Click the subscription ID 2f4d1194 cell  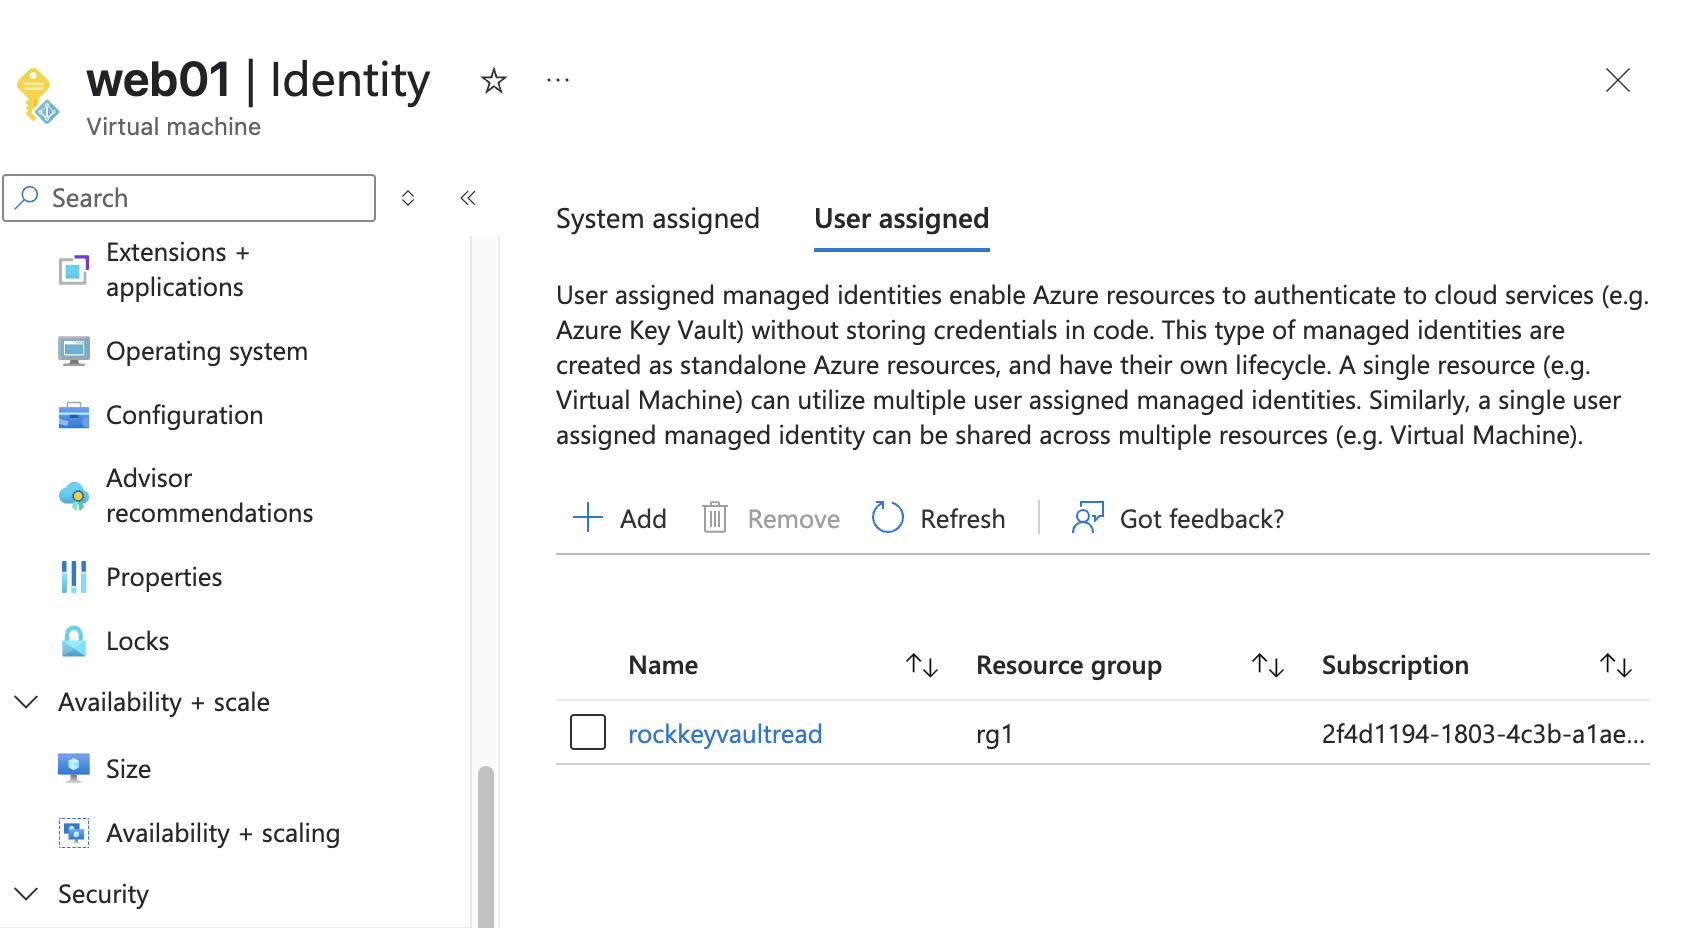click(x=1483, y=734)
